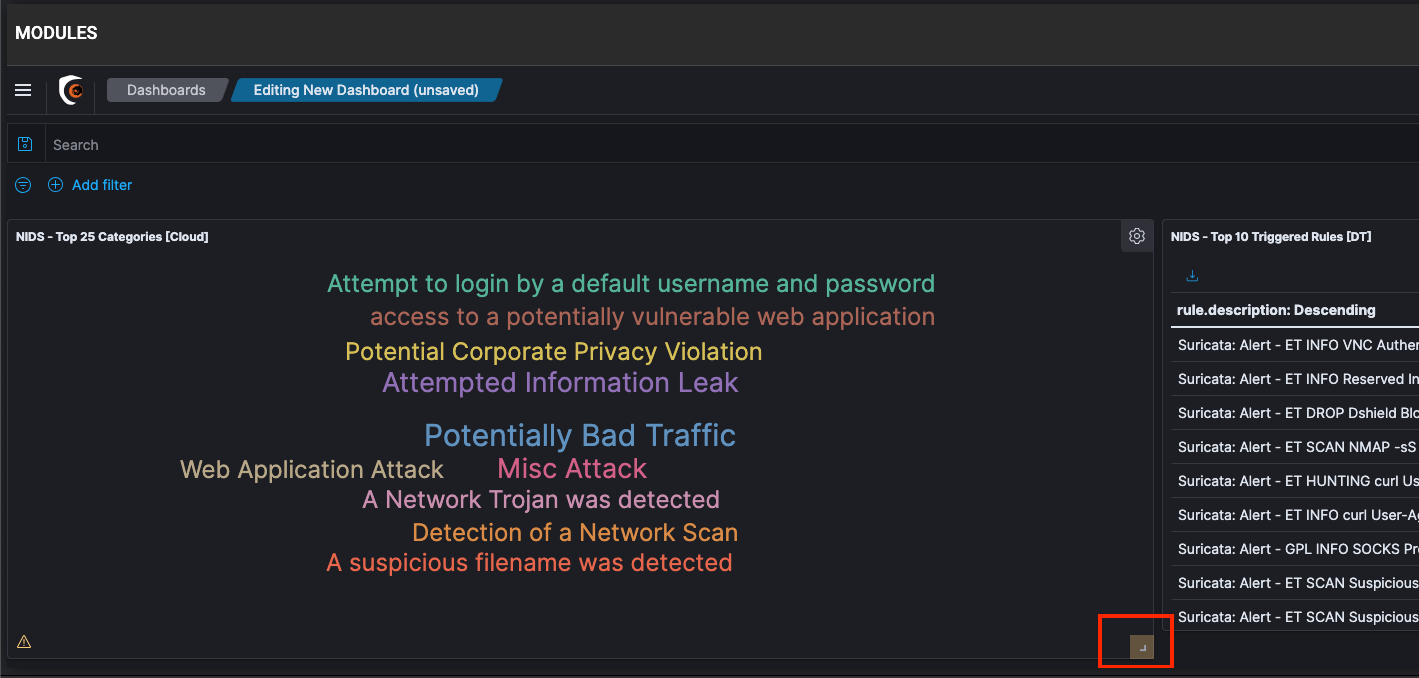
Task: Go to the Dashboards breadcrumb
Action: 166,90
